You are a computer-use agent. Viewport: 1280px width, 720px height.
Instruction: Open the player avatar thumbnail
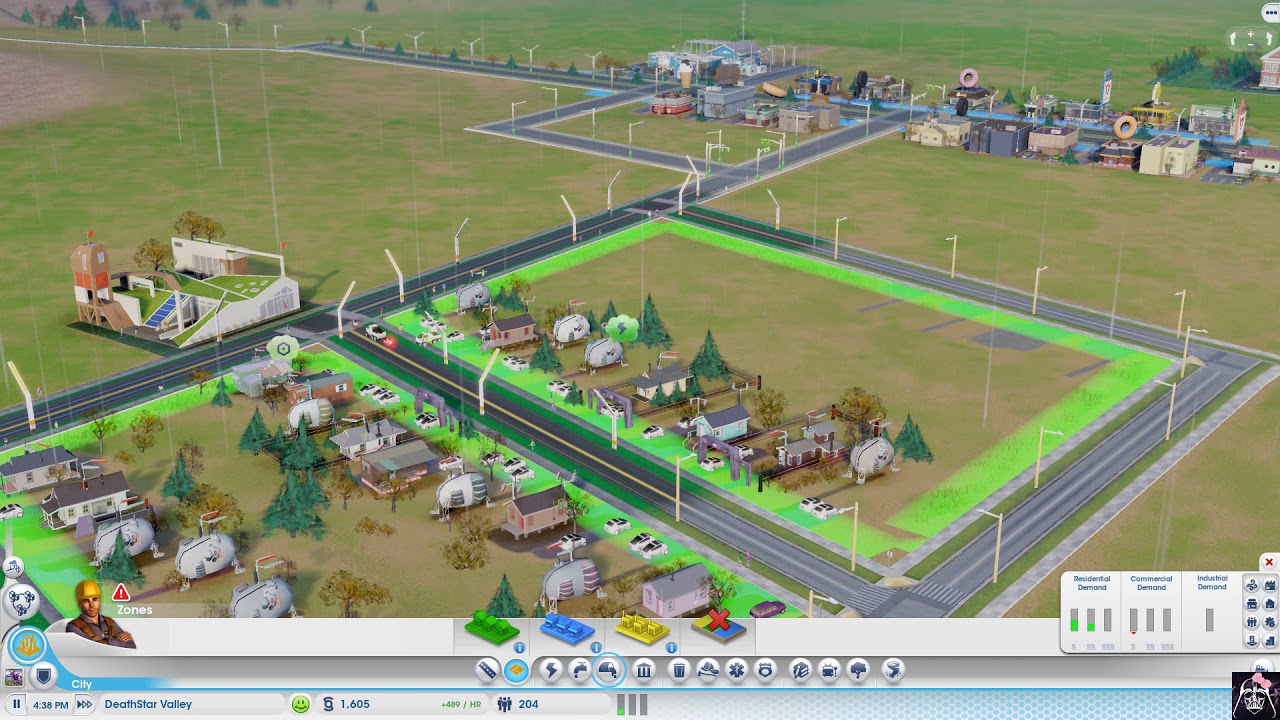coord(13,678)
